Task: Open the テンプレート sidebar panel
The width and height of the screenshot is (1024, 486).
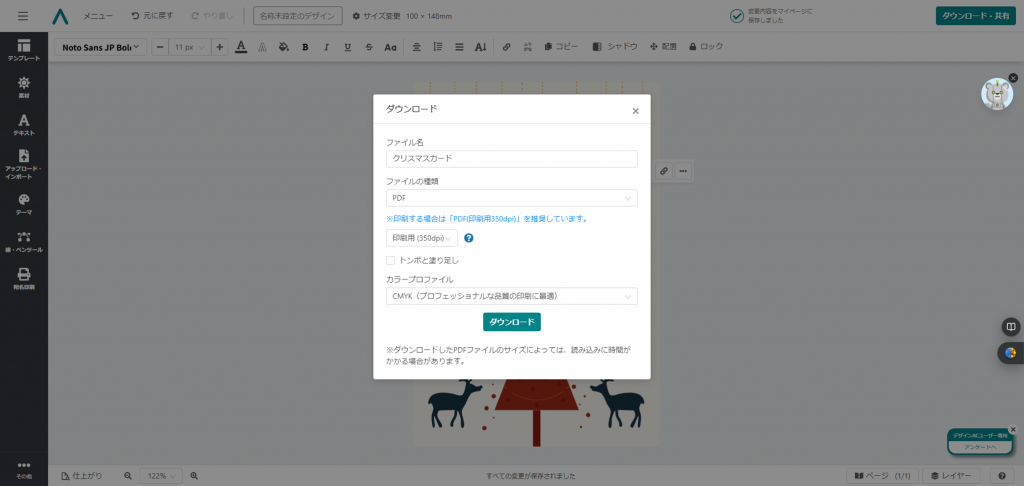Action: [x=24, y=50]
